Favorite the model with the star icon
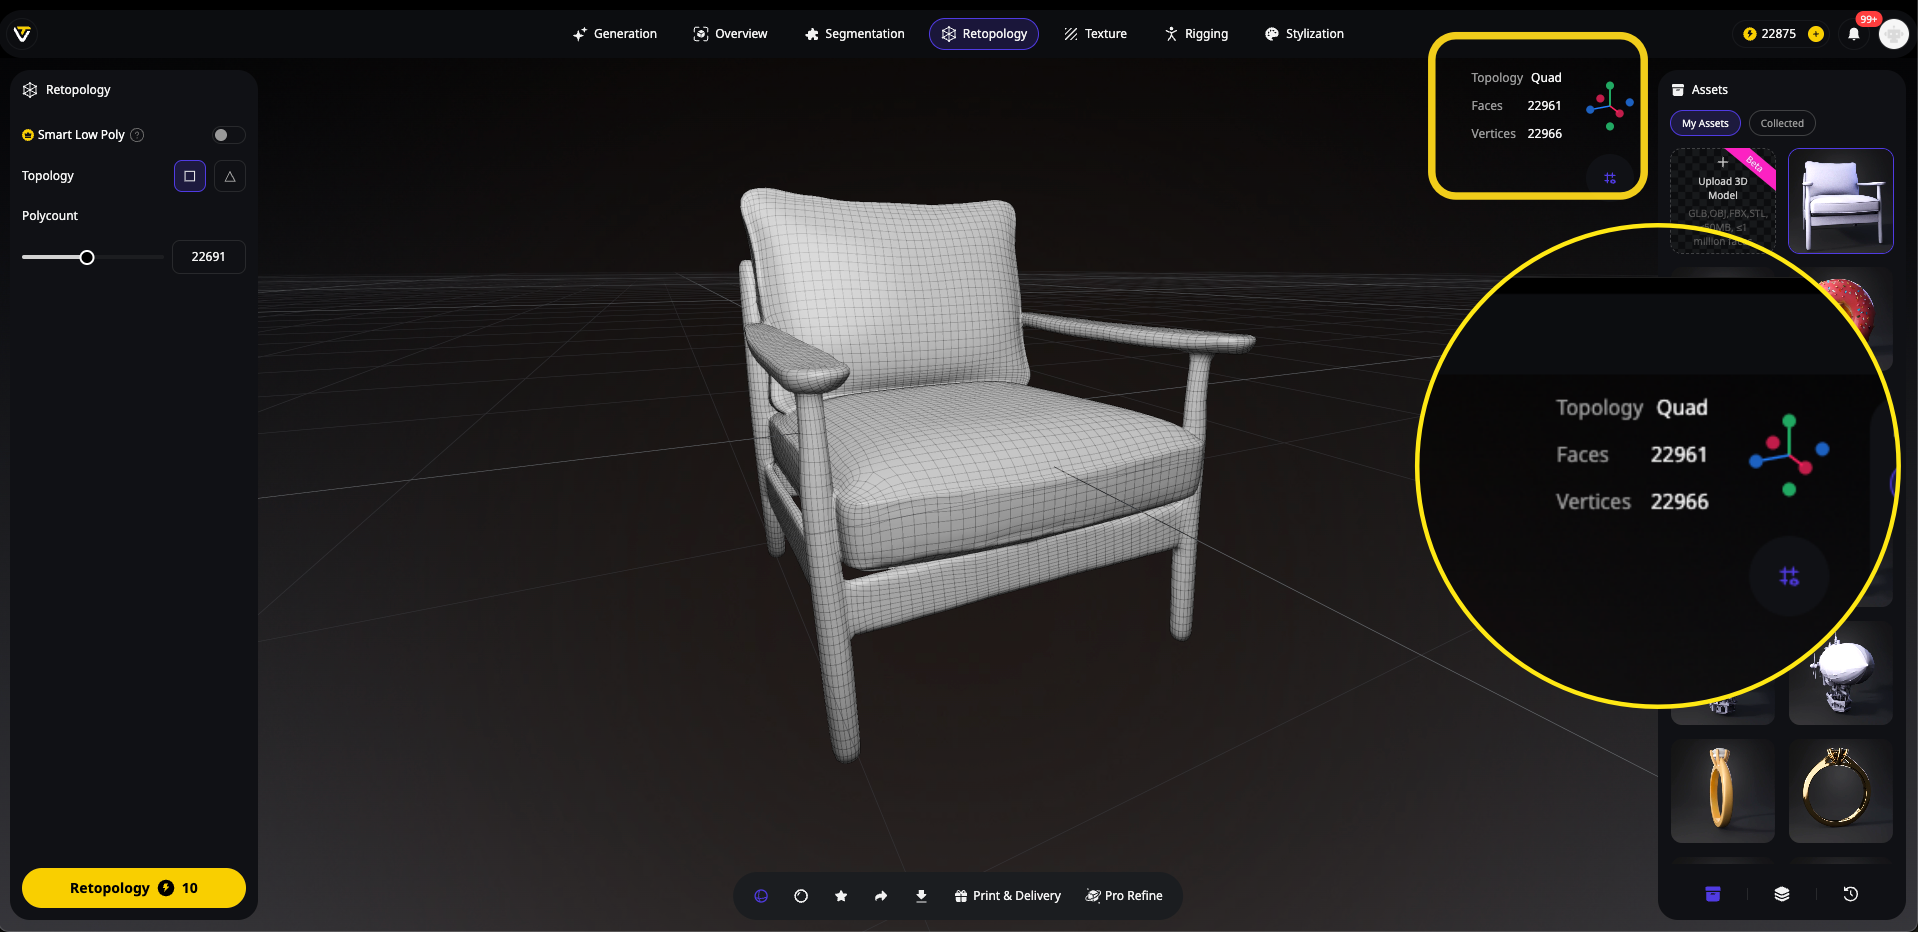This screenshot has width=1918, height=932. click(841, 896)
